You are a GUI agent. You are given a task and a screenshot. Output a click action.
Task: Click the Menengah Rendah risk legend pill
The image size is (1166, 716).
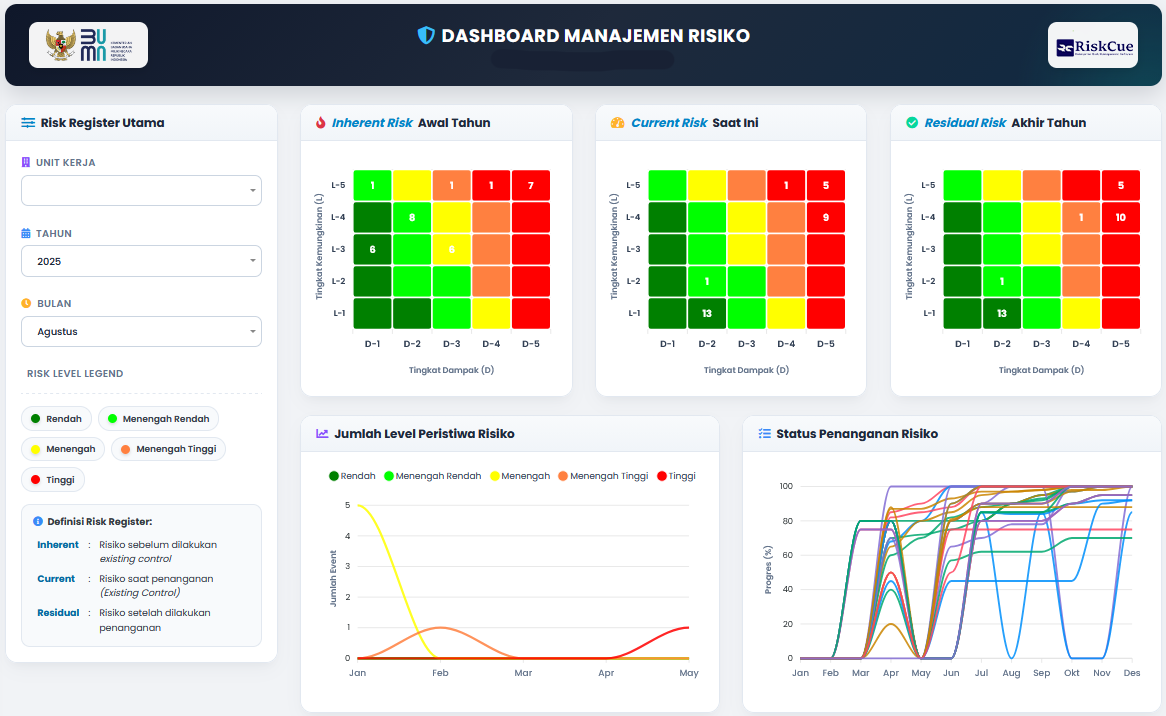coord(158,419)
